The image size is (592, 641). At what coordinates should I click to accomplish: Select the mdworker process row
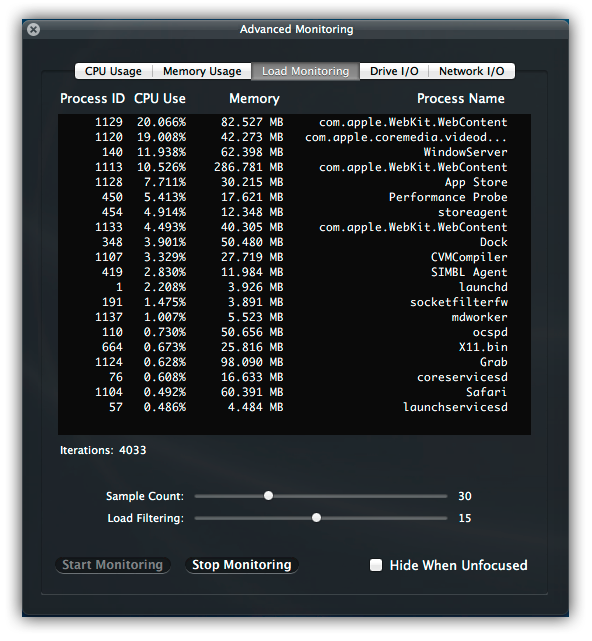294,317
